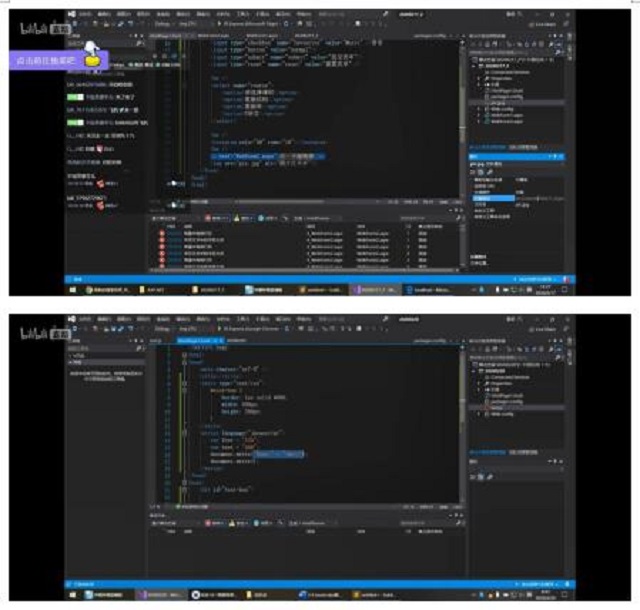Open quick search icon in upper title bar

pyautogui.click(x=385, y=14)
